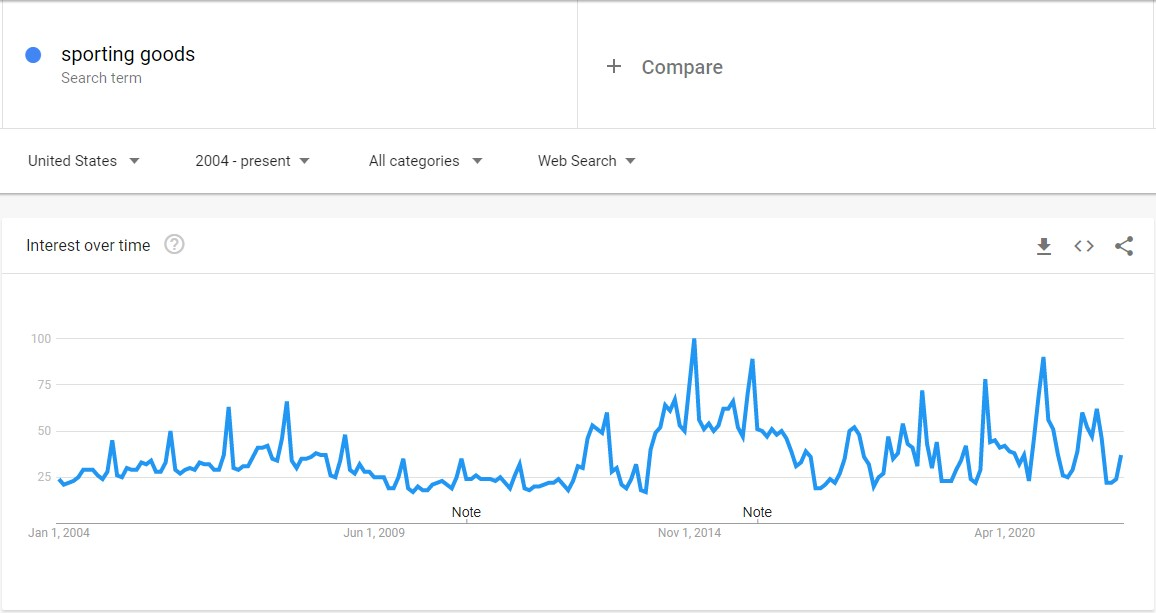Open the Web Search type dropdown
Image resolution: width=1156 pixels, height=613 pixels.
click(x=586, y=161)
